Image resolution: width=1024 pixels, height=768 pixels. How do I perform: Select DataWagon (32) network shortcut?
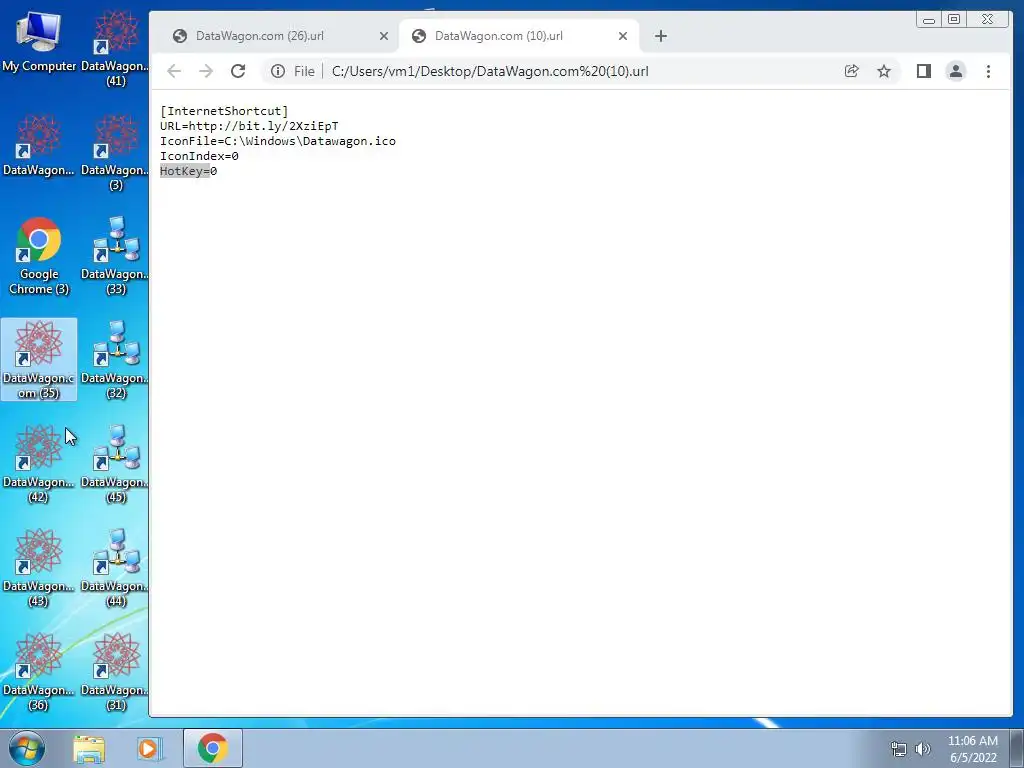[116, 359]
